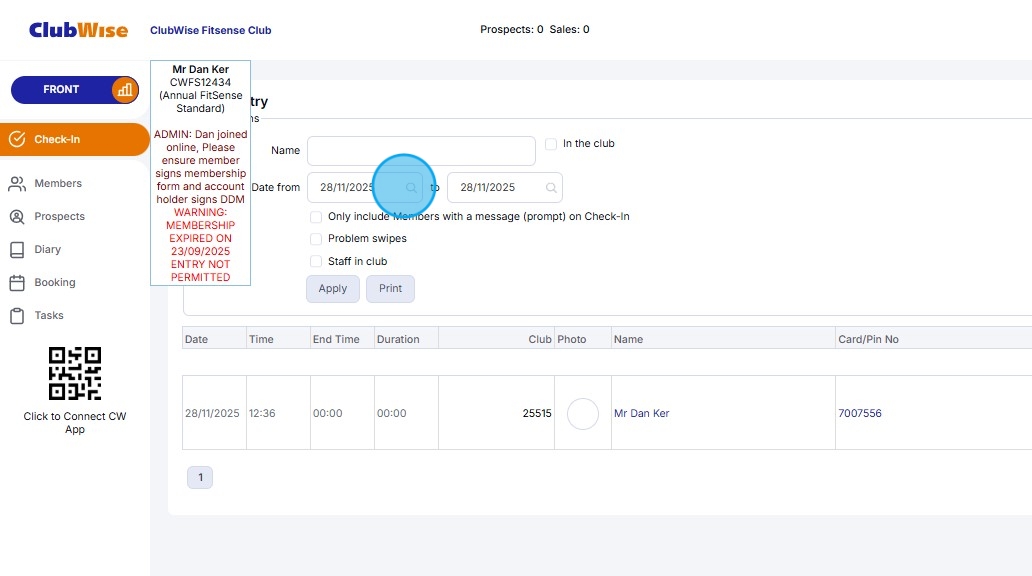Click member number CWFS12434 in popup

[x=201, y=82]
